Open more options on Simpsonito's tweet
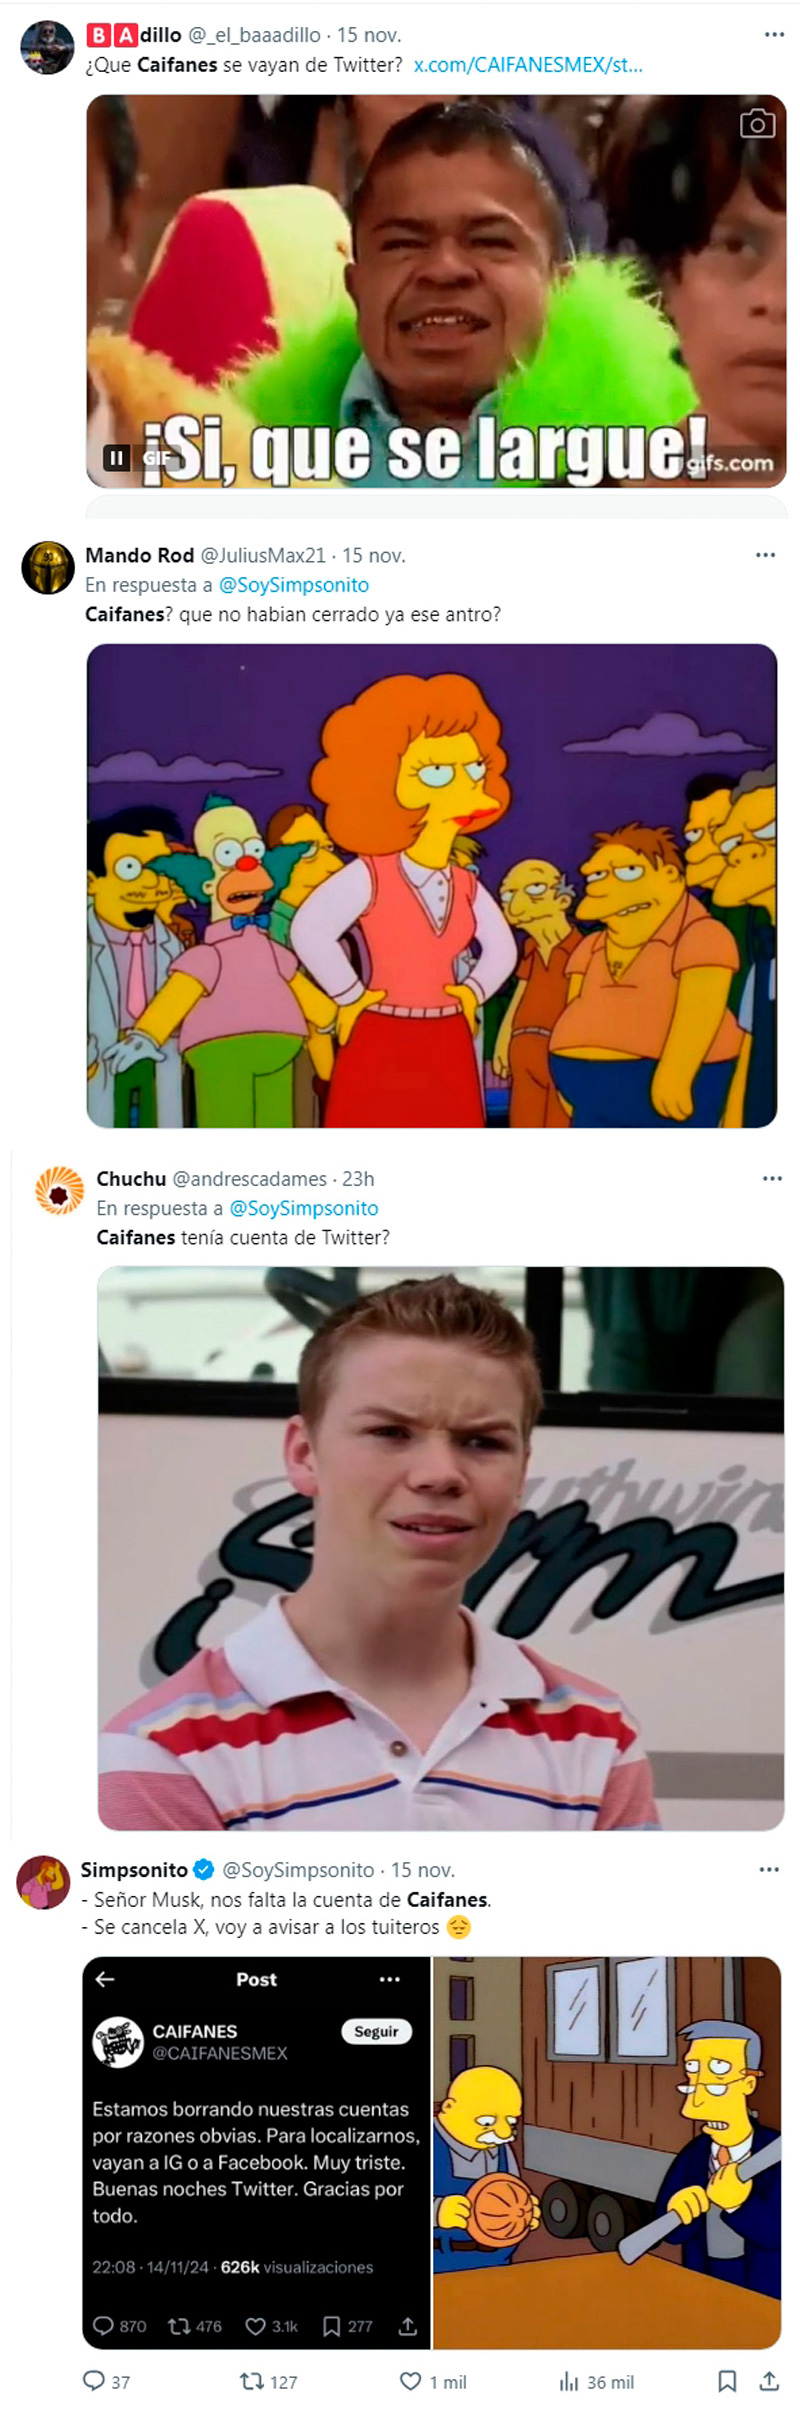 (768, 1869)
